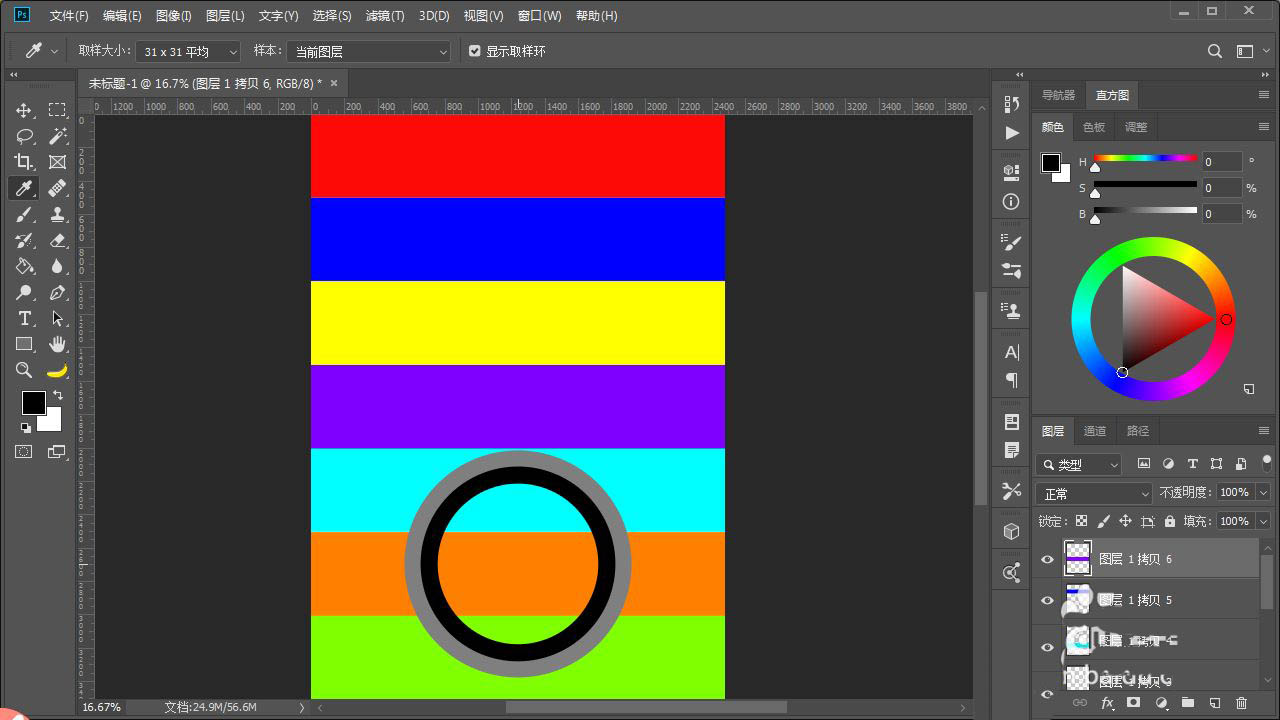Swap foreground and background colors
This screenshot has width=1280, height=720.
coord(58,396)
